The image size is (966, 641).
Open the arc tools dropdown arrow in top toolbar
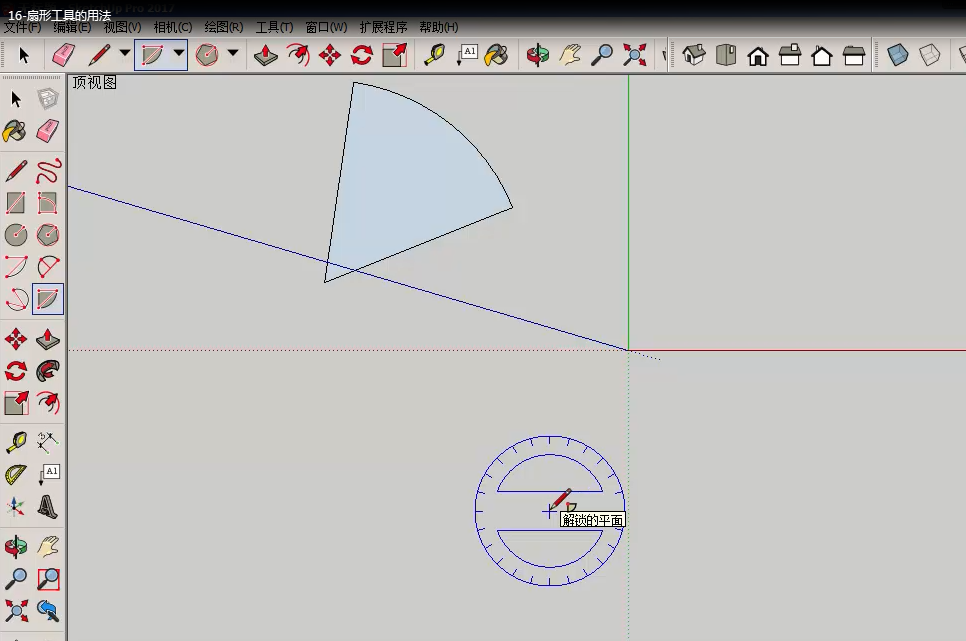pyautogui.click(x=179, y=53)
